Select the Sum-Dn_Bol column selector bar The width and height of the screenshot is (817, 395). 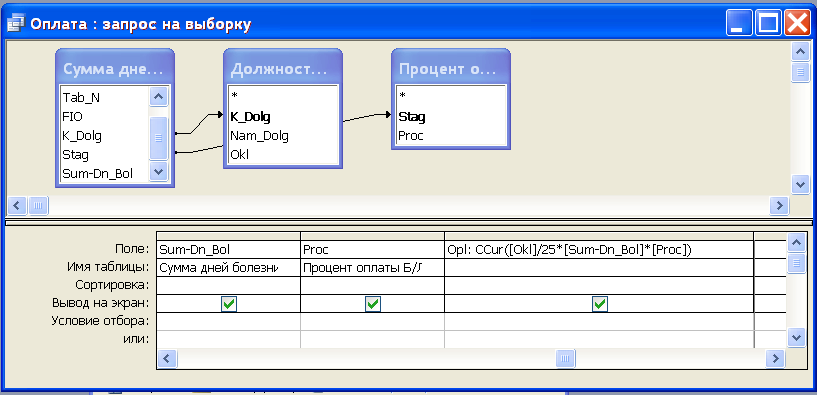(x=228, y=236)
